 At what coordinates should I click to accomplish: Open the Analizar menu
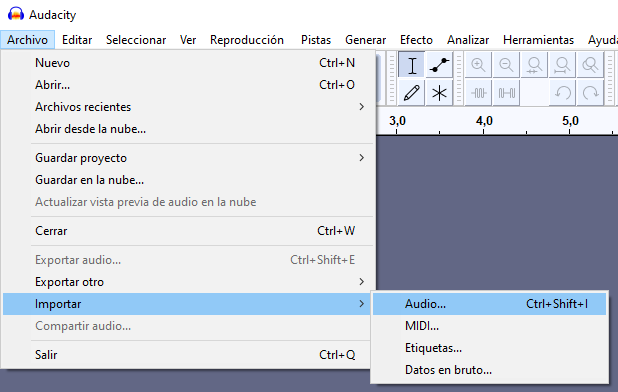coord(468,40)
